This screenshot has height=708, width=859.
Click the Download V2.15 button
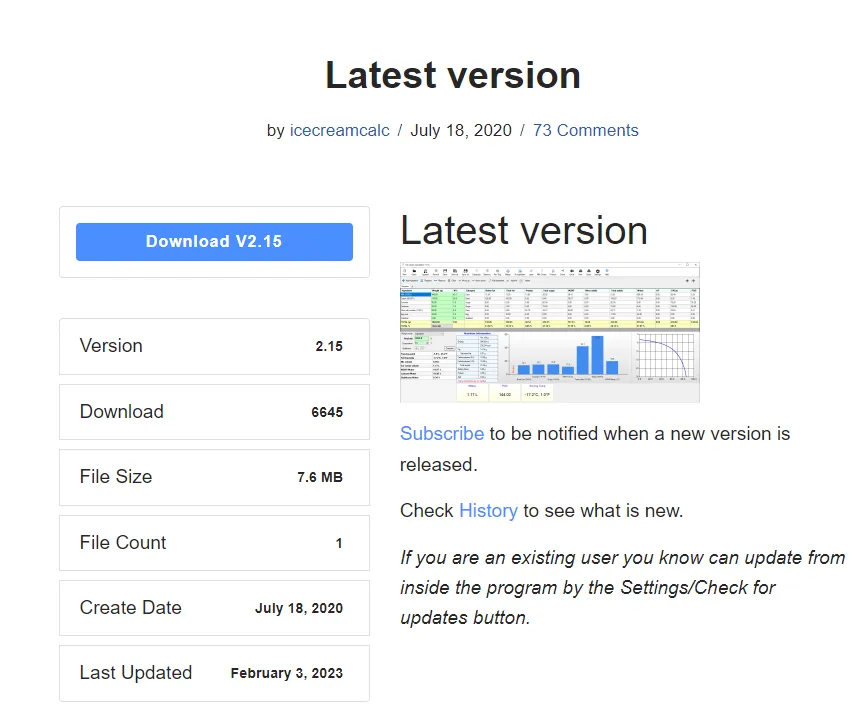click(x=214, y=242)
